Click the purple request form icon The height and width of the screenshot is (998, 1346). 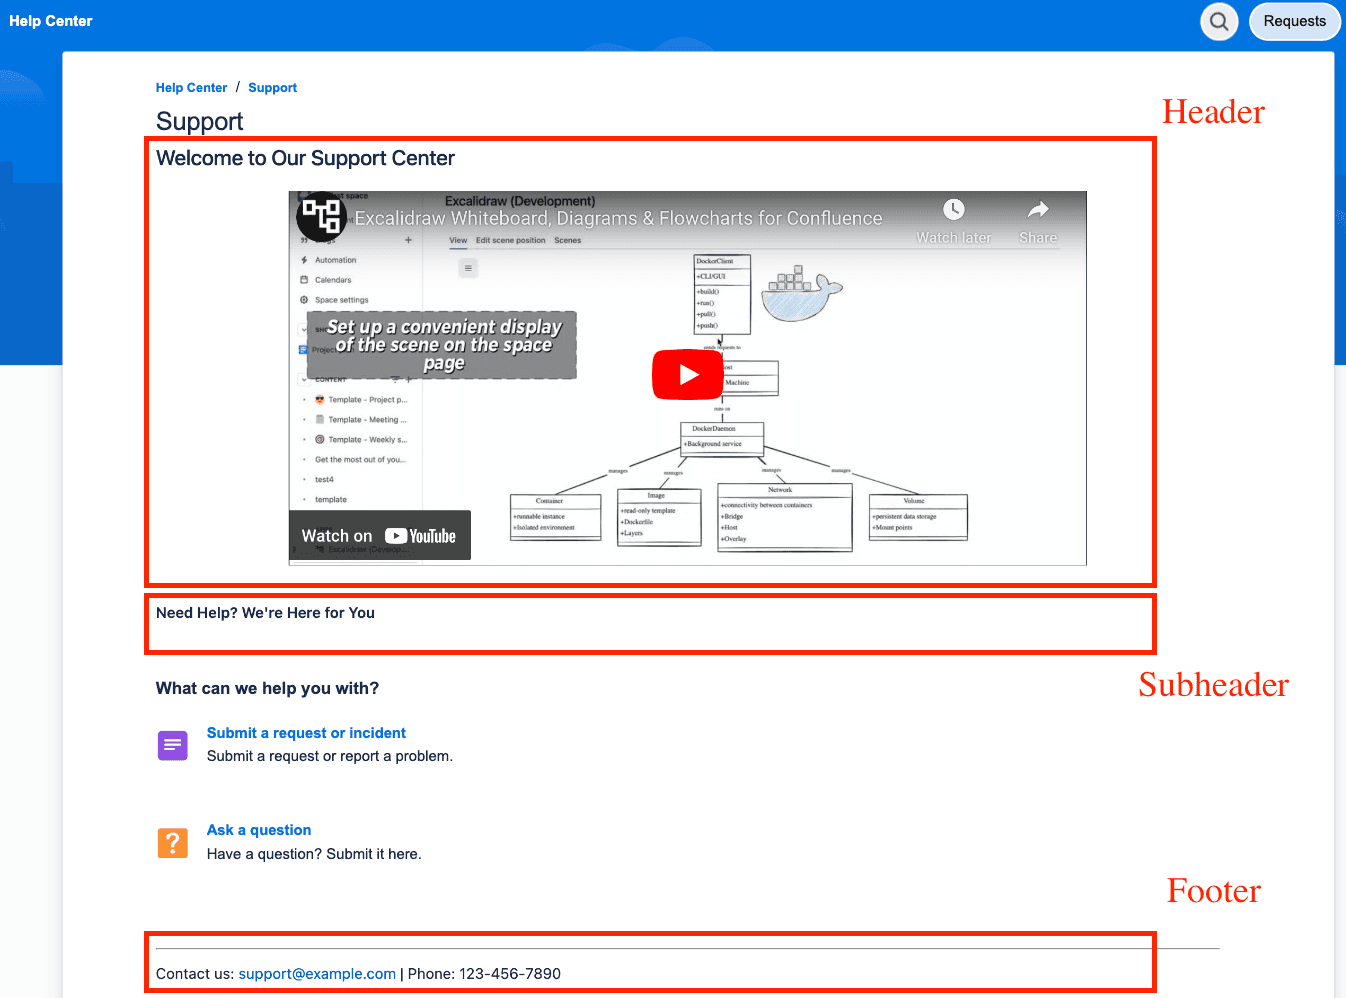[x=173, y=745]
